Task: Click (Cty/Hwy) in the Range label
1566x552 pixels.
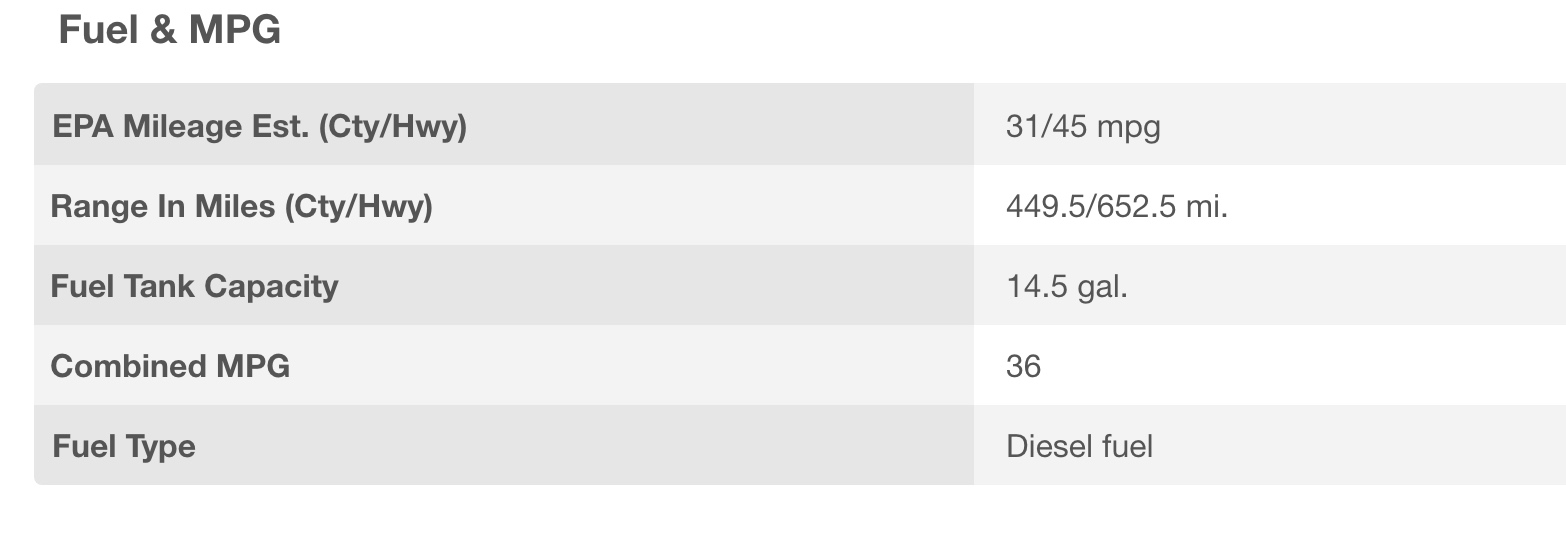Action: click(x=358, y=207)
